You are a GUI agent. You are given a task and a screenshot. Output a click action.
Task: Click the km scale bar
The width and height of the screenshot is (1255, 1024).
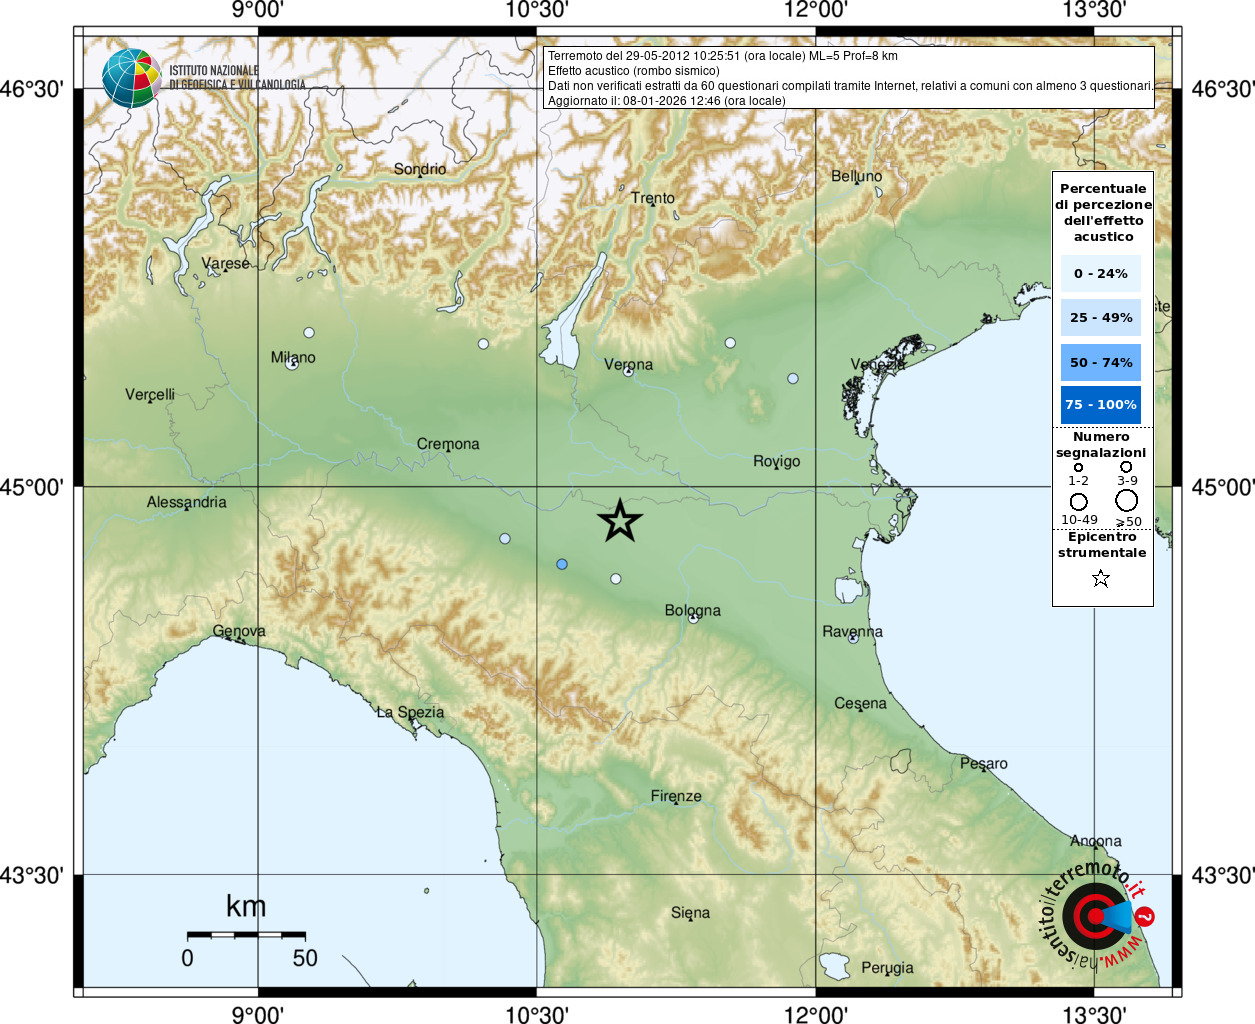click(246, 934)
